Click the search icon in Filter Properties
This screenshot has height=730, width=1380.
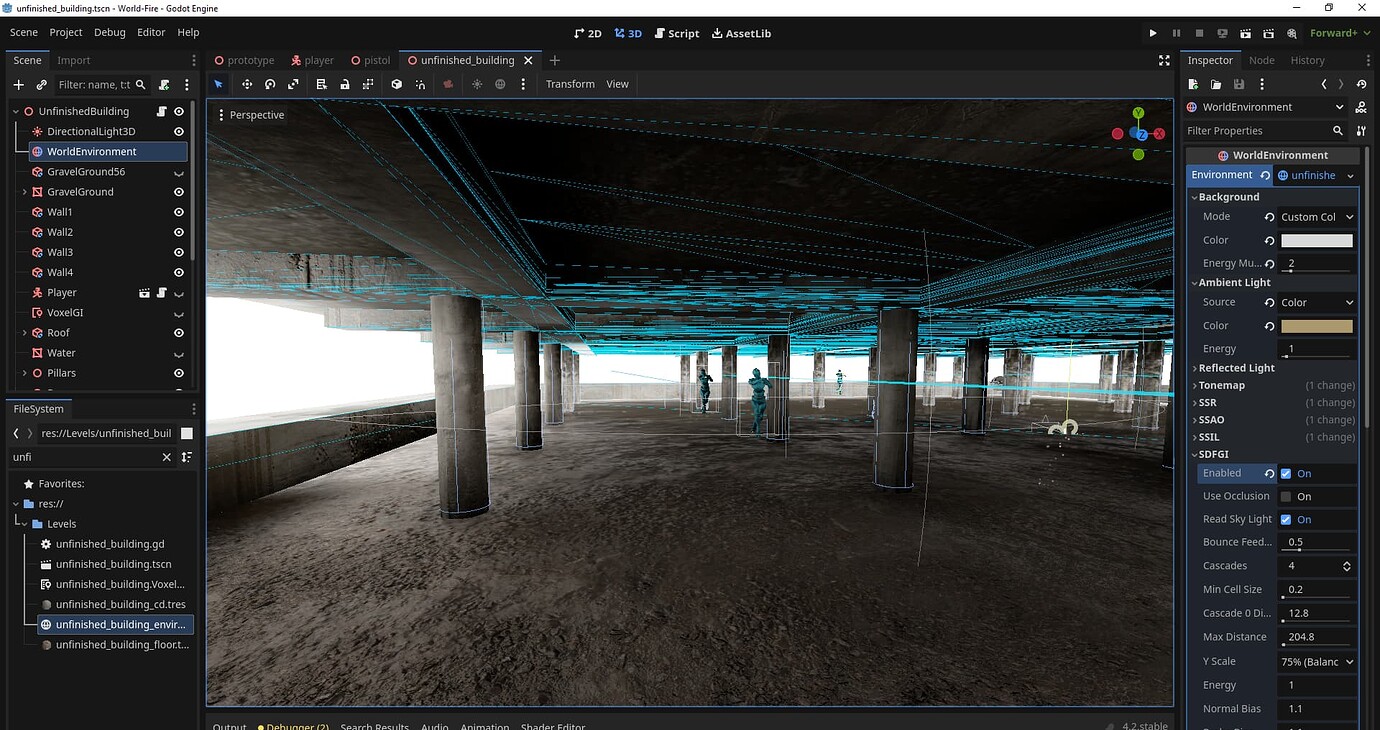[x=1338, y=130]
